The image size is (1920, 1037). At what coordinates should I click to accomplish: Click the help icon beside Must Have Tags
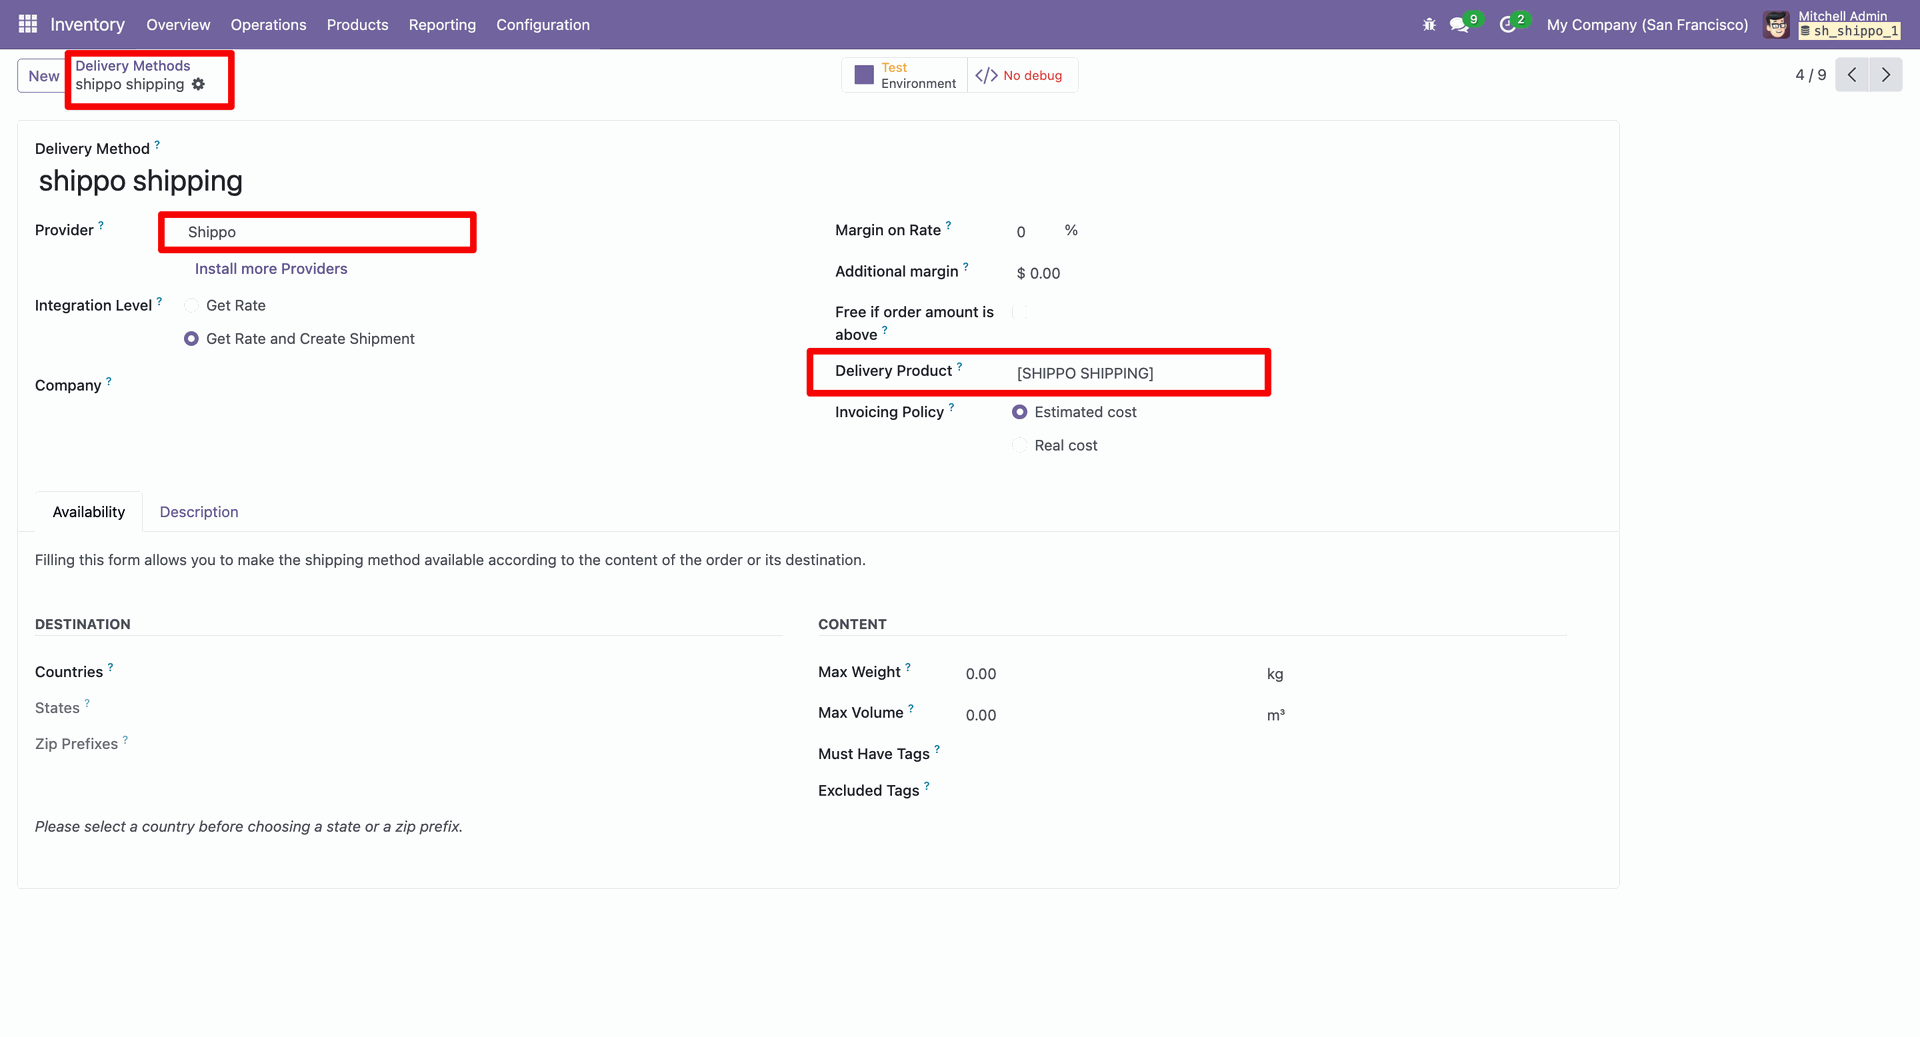pyautogui.click(x=937, y=749)
